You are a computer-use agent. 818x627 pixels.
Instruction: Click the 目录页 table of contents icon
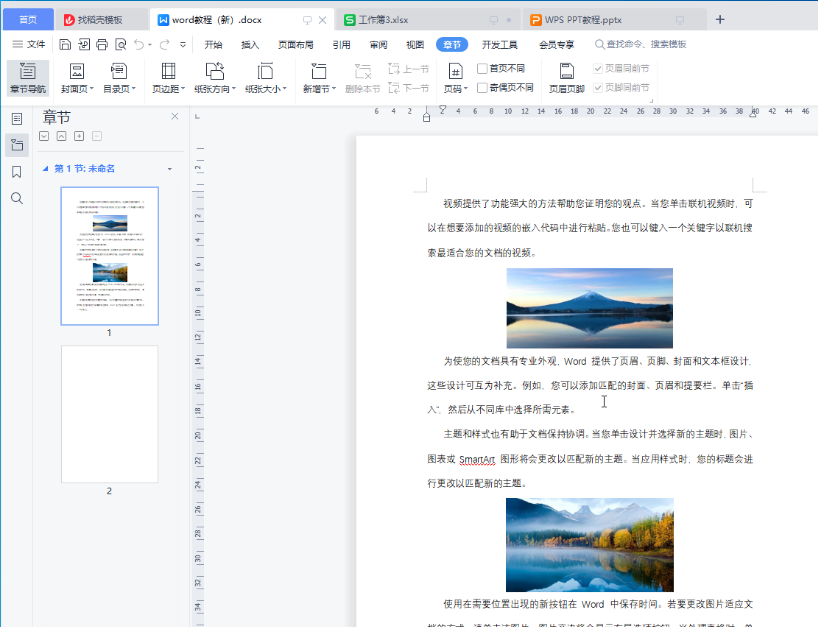click(118, 71)
